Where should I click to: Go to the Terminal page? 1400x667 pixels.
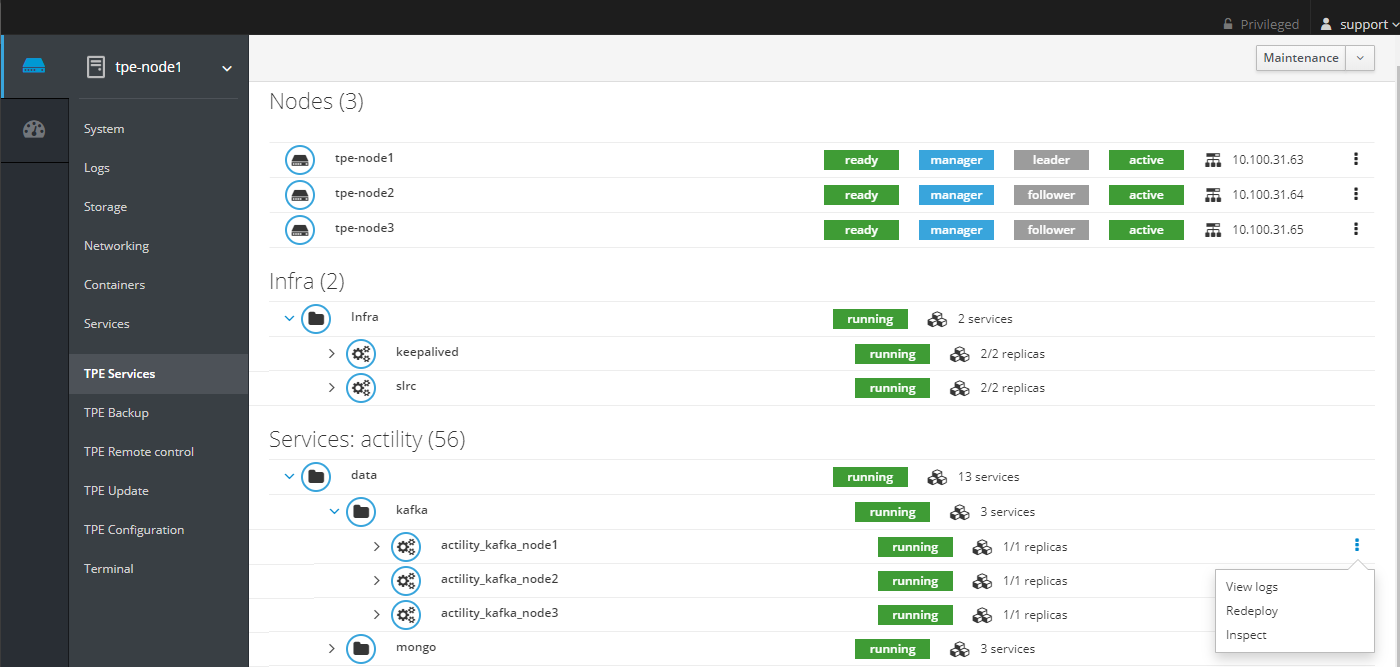[x=109, y=569]
